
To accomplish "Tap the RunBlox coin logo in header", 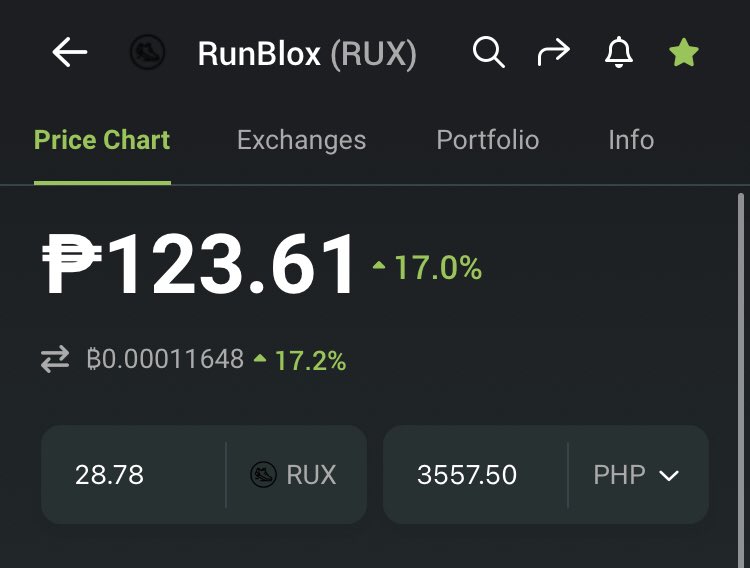I will tap(147, 52).
